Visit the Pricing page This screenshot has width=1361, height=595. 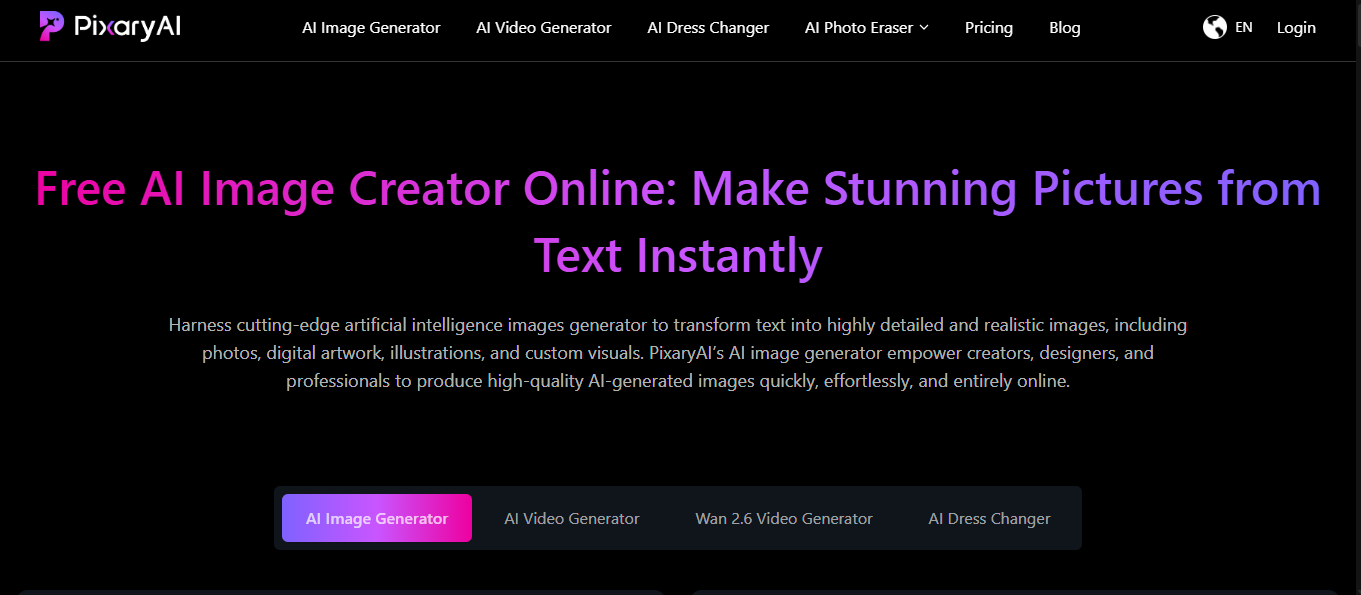coord(988,28)
